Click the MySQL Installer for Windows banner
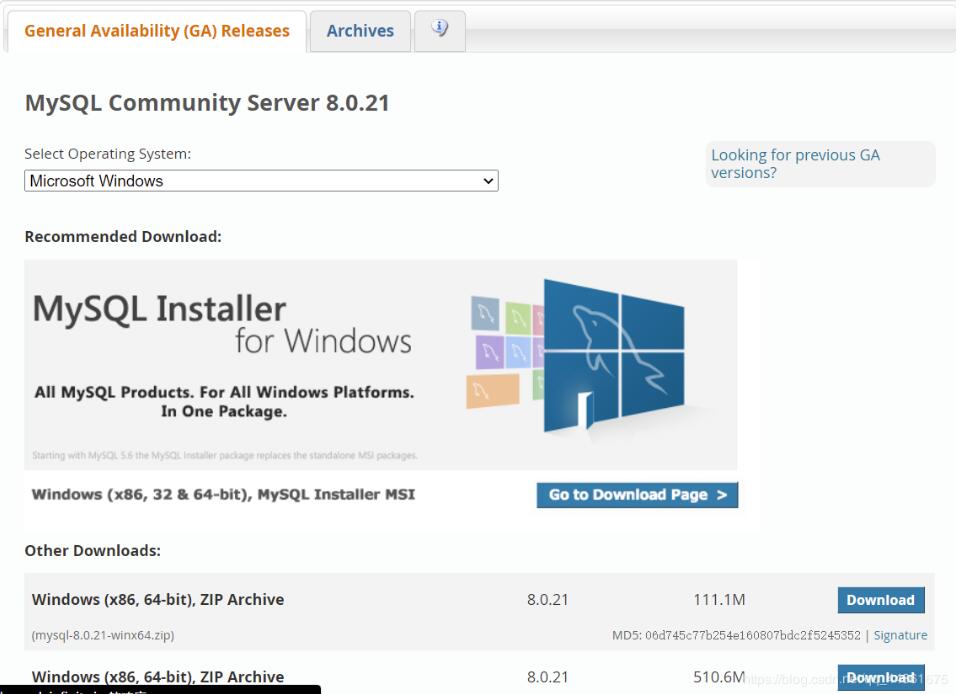 click(x=381, y=365)
